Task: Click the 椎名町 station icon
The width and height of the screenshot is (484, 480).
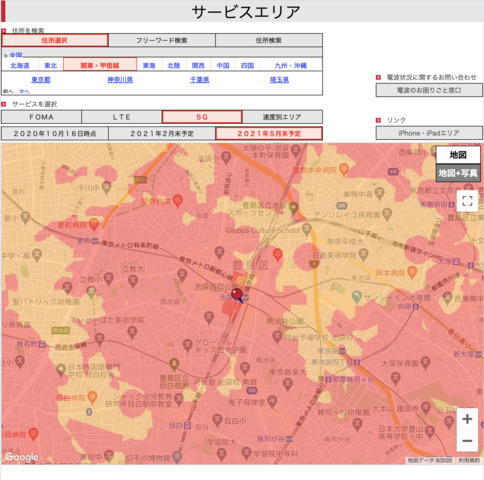Action: [42, 344]
